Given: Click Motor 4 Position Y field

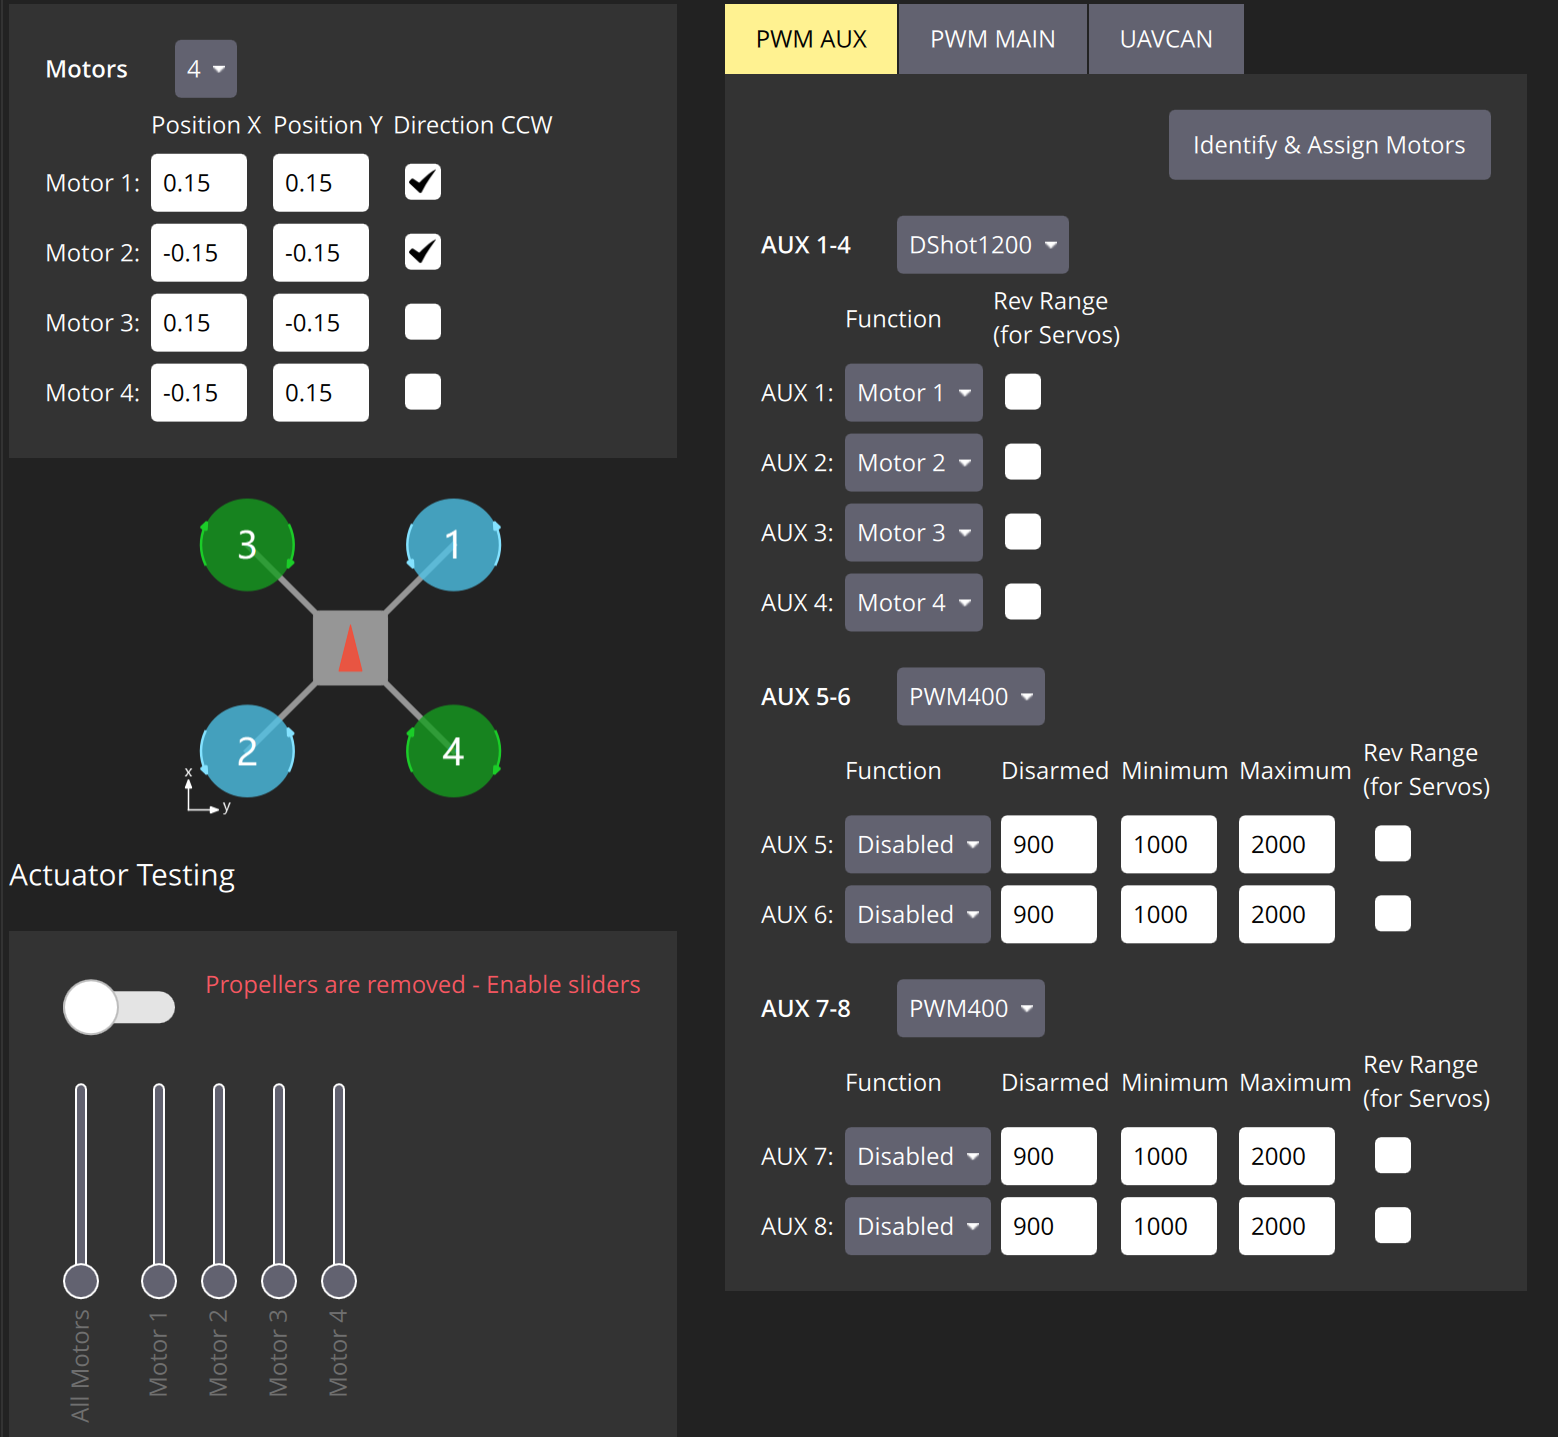Looking at the screenshot, I should (x=321, y=393).
